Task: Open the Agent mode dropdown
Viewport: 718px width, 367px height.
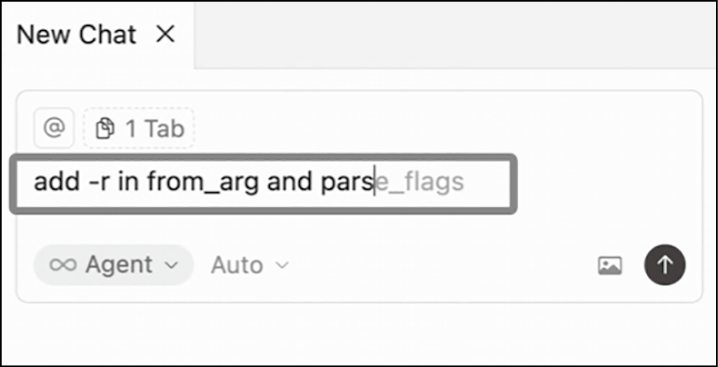Action: [114, 265]
